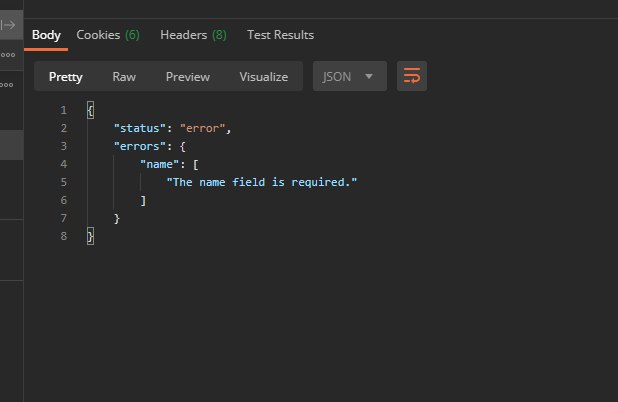Click the closing brace on line 7
This screenshot has width=618, height=402.
click(x=117, y=219)
